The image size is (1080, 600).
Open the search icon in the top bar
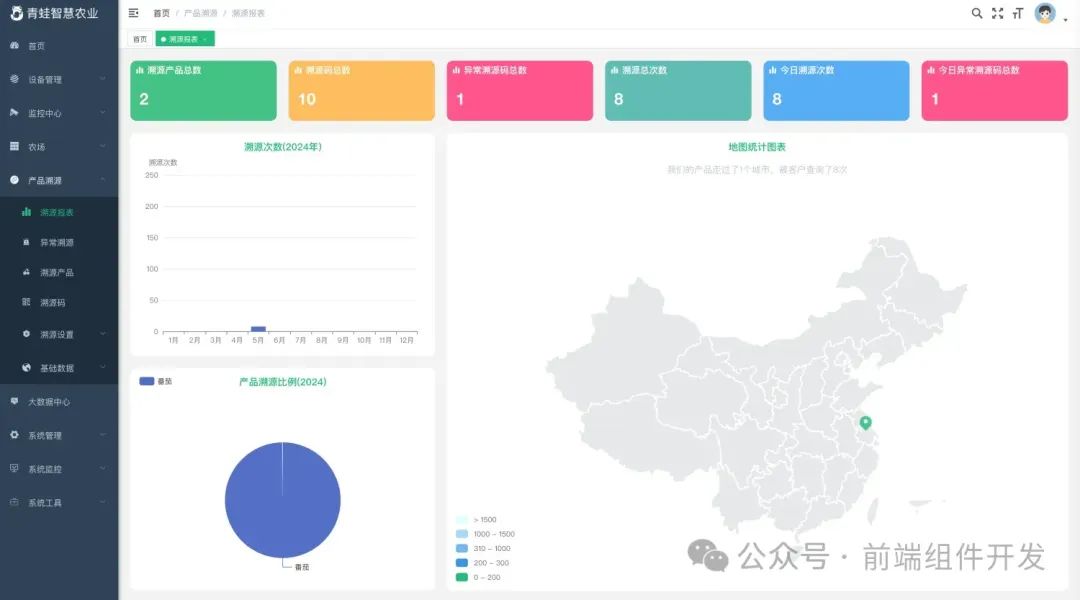pyautogui.click(x=977, y=13)
